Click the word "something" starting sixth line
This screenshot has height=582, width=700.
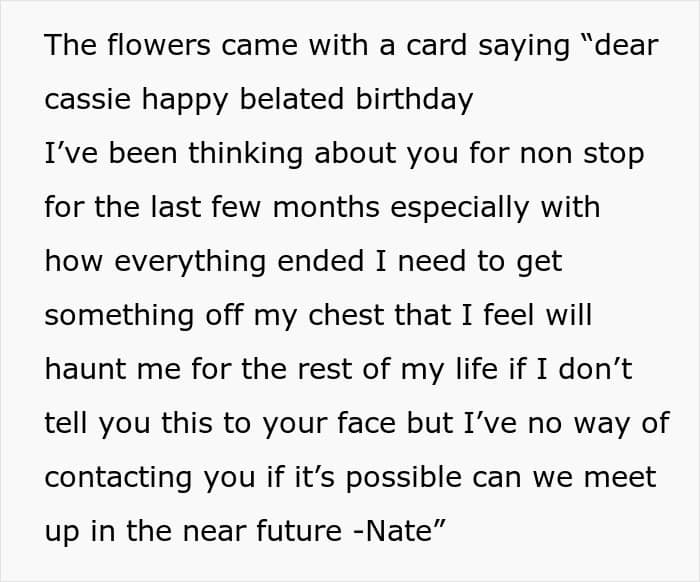coord(119,315)
